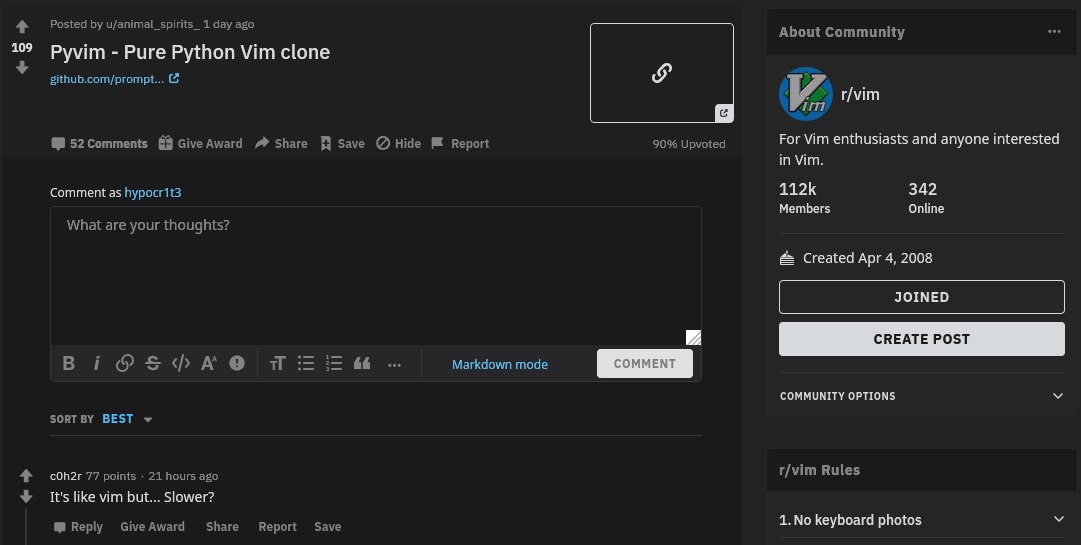
Task: Apply superscript formatting
Action: 209,363
